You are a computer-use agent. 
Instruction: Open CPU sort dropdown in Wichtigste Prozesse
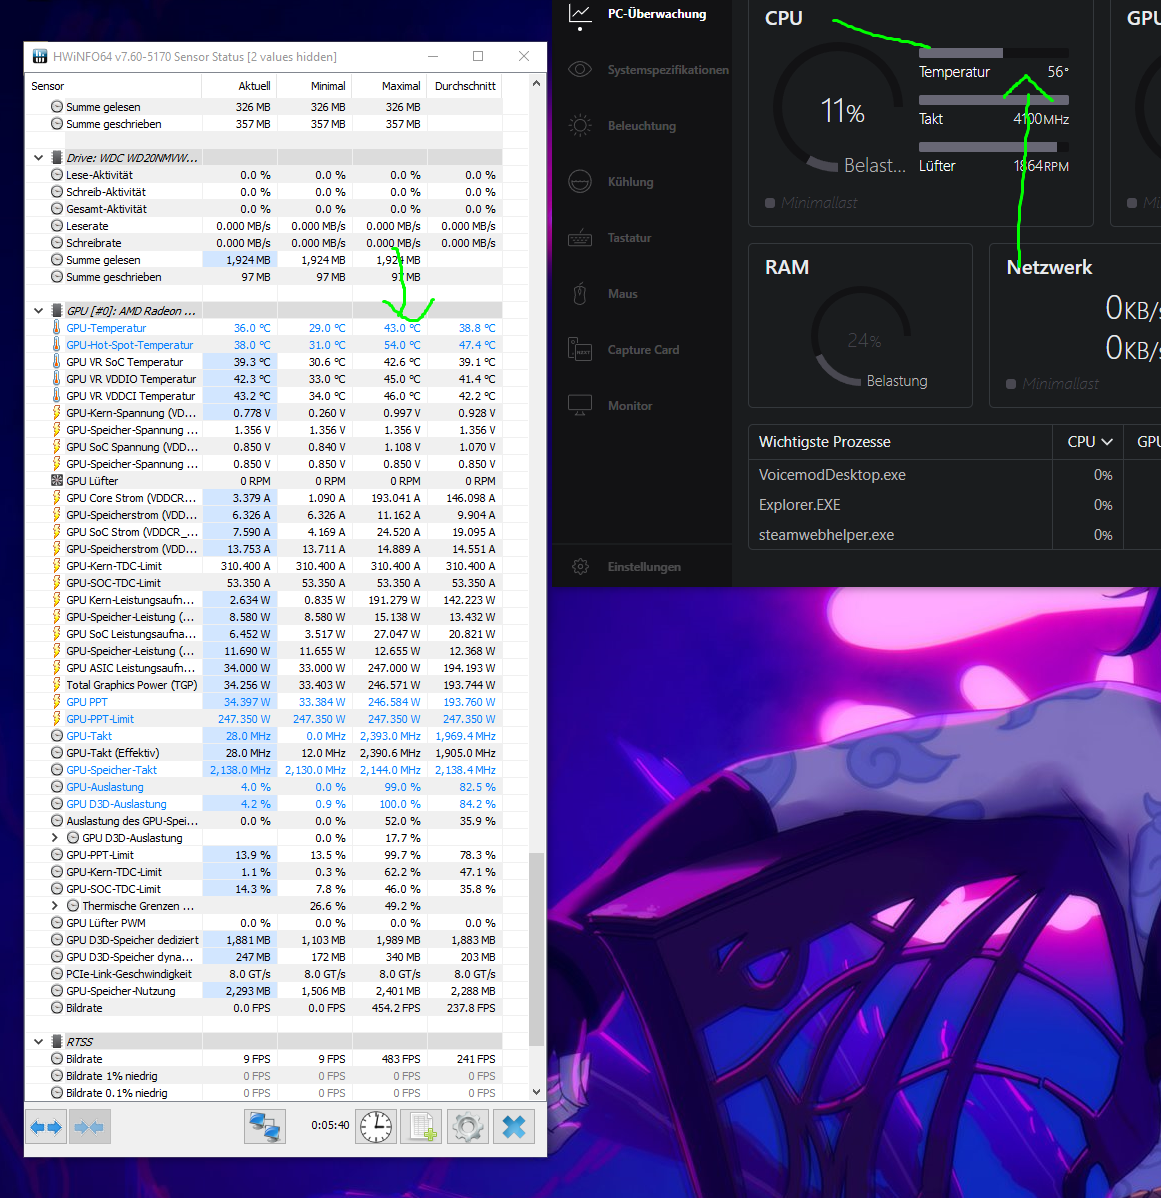pos(1090,442)
